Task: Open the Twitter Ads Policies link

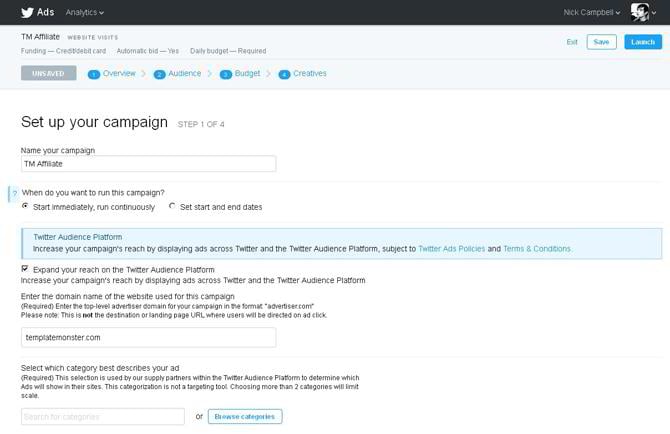Action: 451,248
